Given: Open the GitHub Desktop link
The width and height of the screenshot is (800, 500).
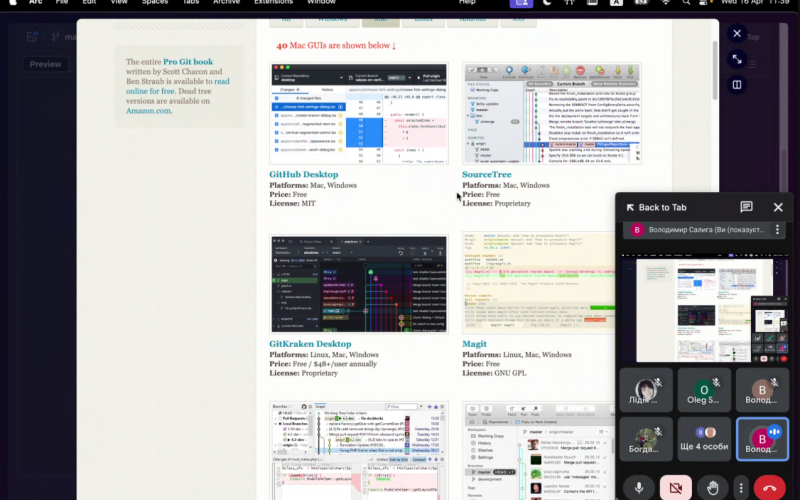Looking at the screenshot, I should click(304, 174).
